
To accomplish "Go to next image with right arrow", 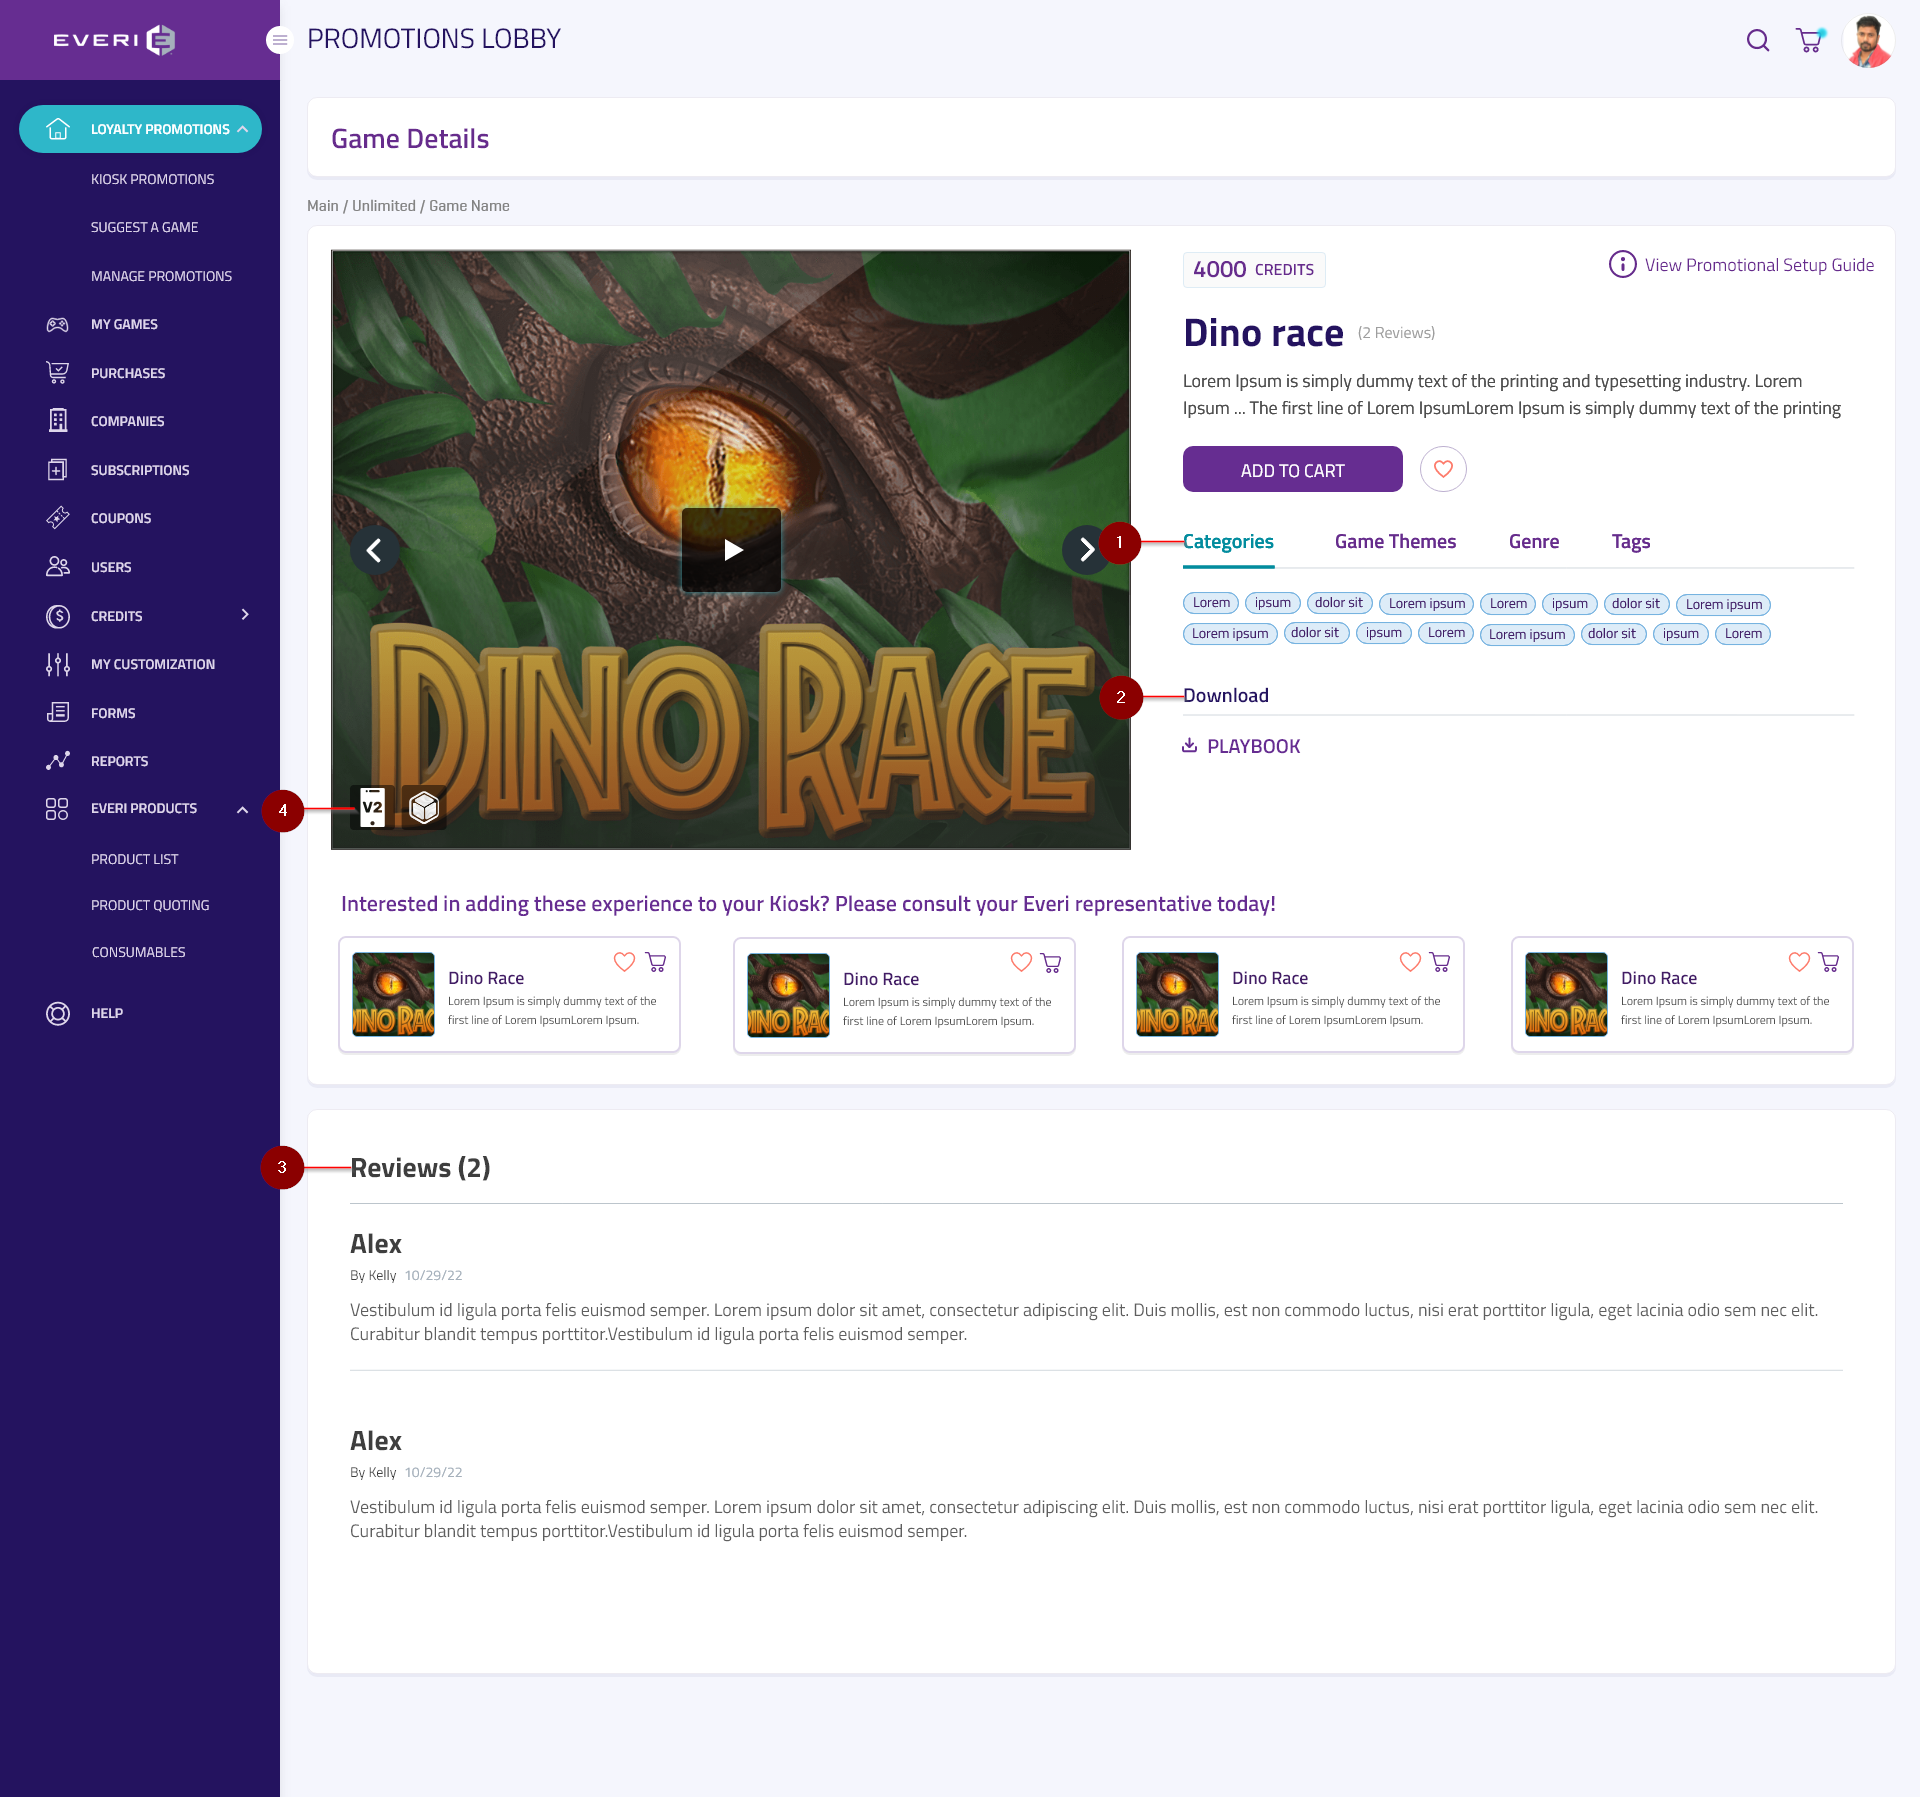I will [1086, 549].
